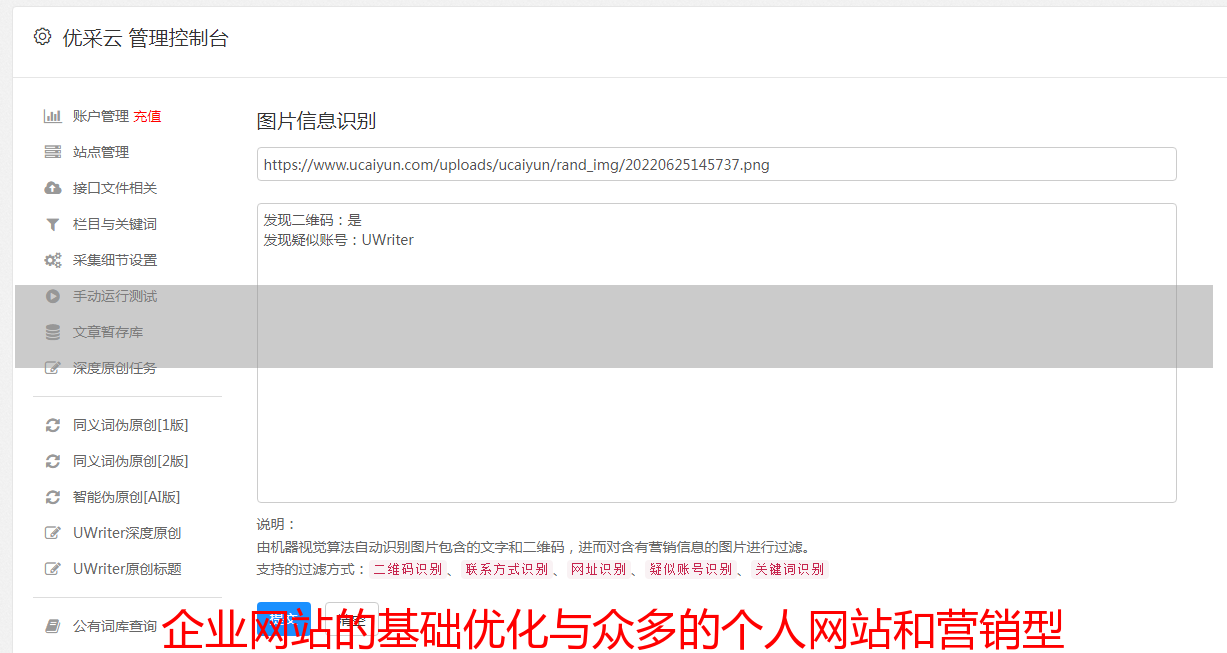
Task: Go to 深度原创任务 in sidebar
Action: coord(117,368)
